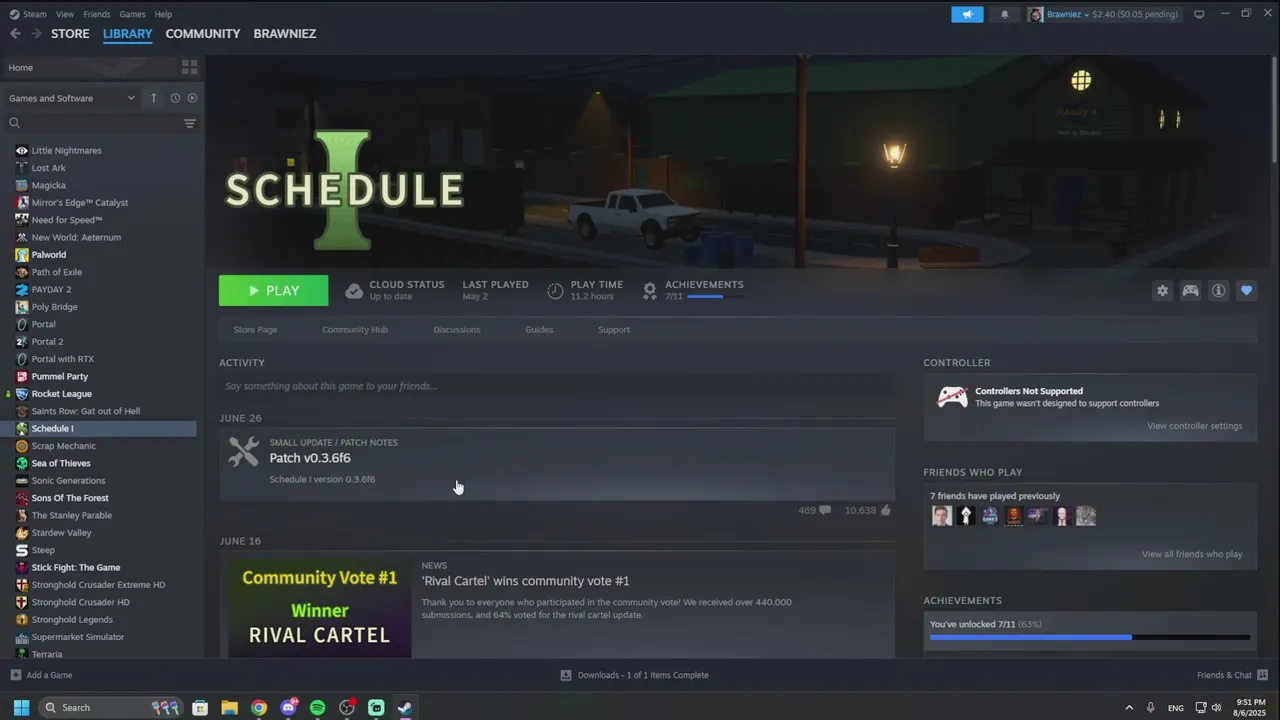Viewport: 1280px width, 720px height.
Task: Go to the STORE tab
Action: (70, 33)
